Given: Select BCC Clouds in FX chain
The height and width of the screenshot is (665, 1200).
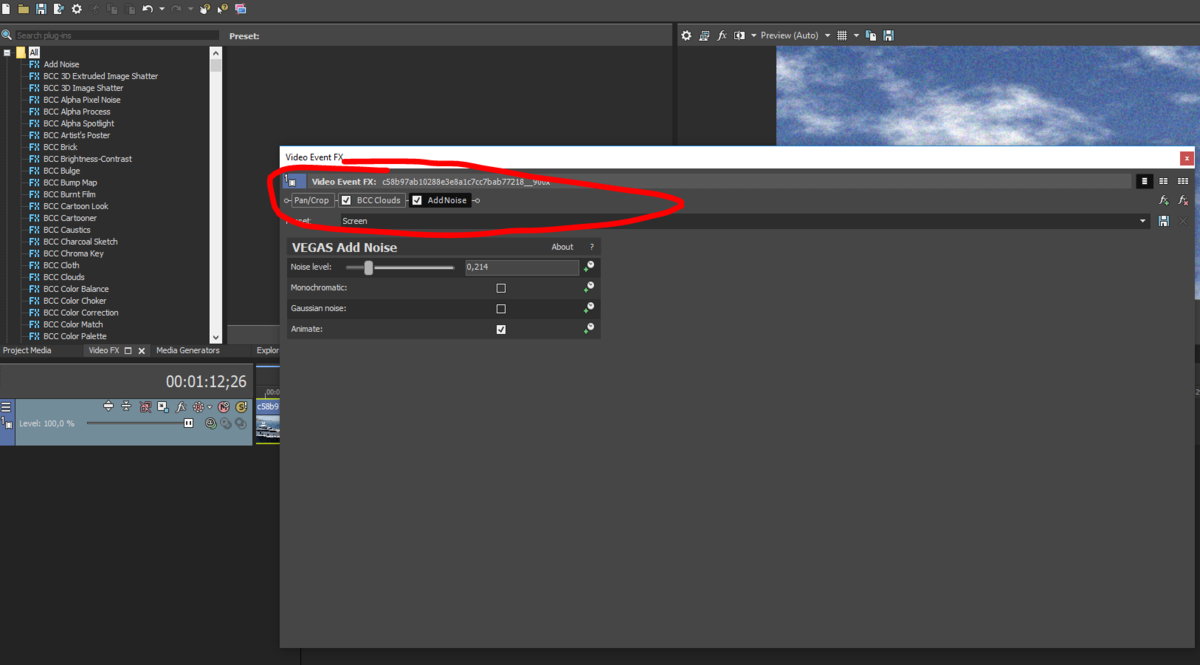Looking at the screenshot, I should 379,200.
